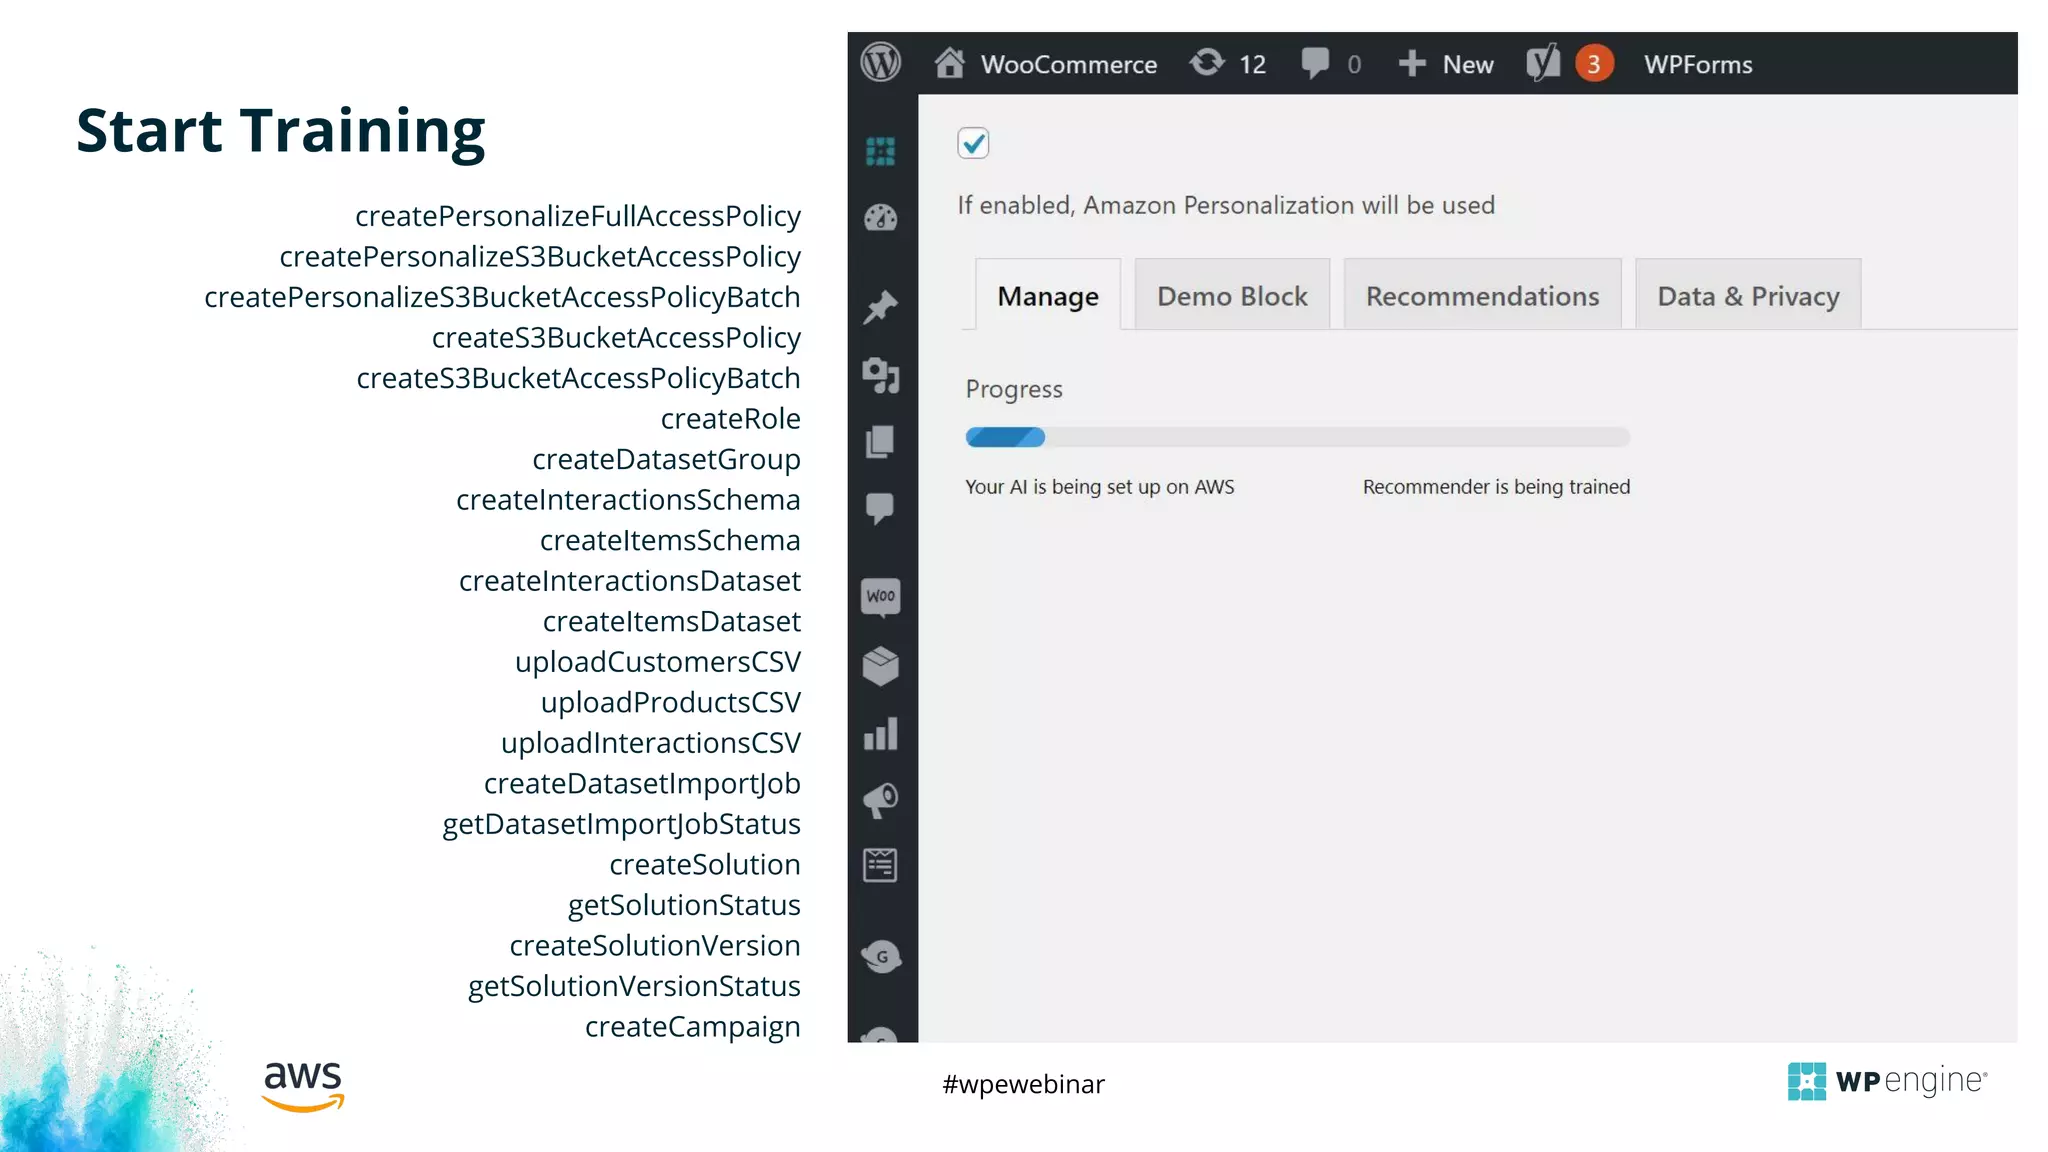Open the Media library icon
The image size is (2048, 1152).
tap(880, 375)
